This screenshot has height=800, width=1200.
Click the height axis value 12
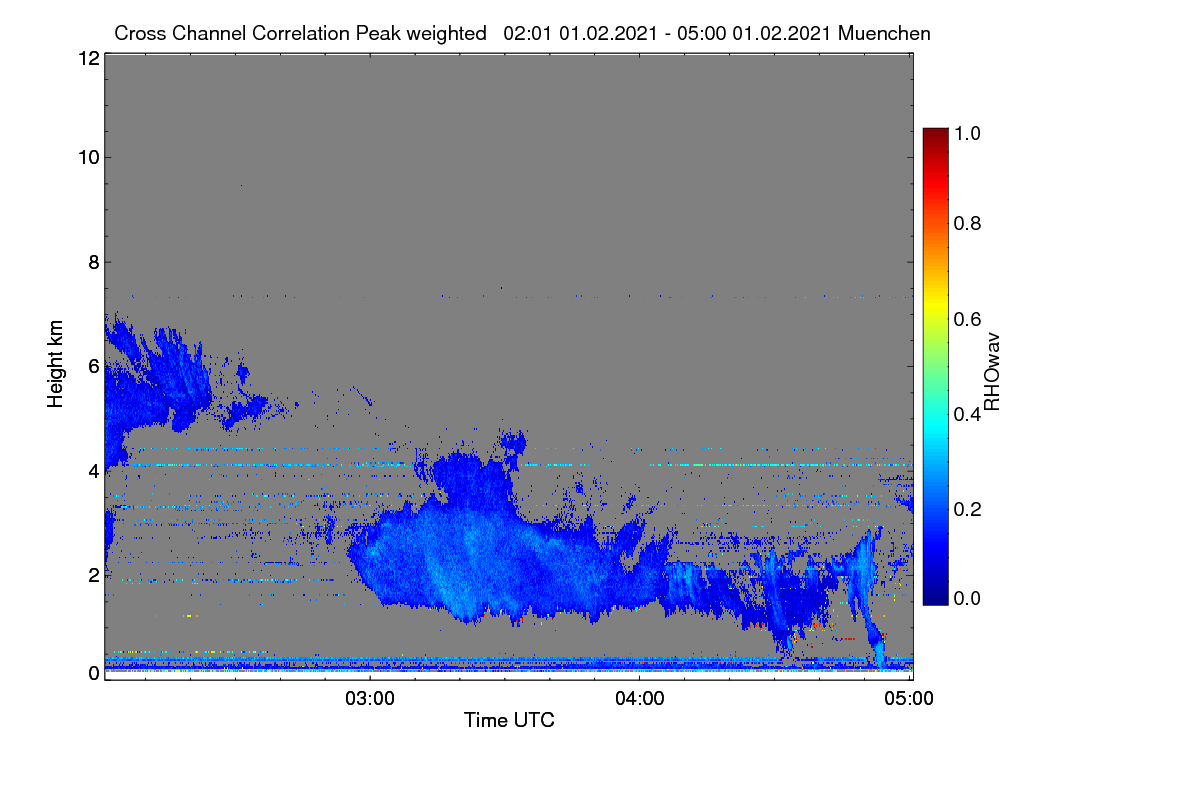(87, 59)
